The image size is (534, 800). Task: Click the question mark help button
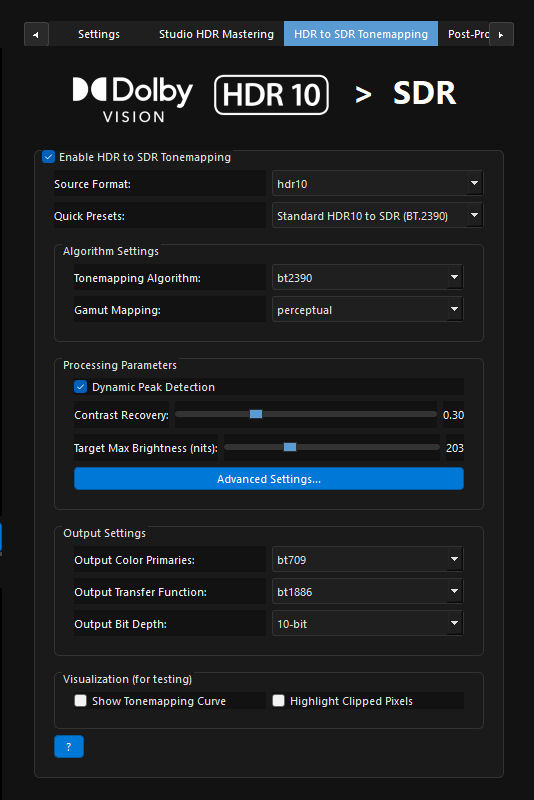click(69, 746)
